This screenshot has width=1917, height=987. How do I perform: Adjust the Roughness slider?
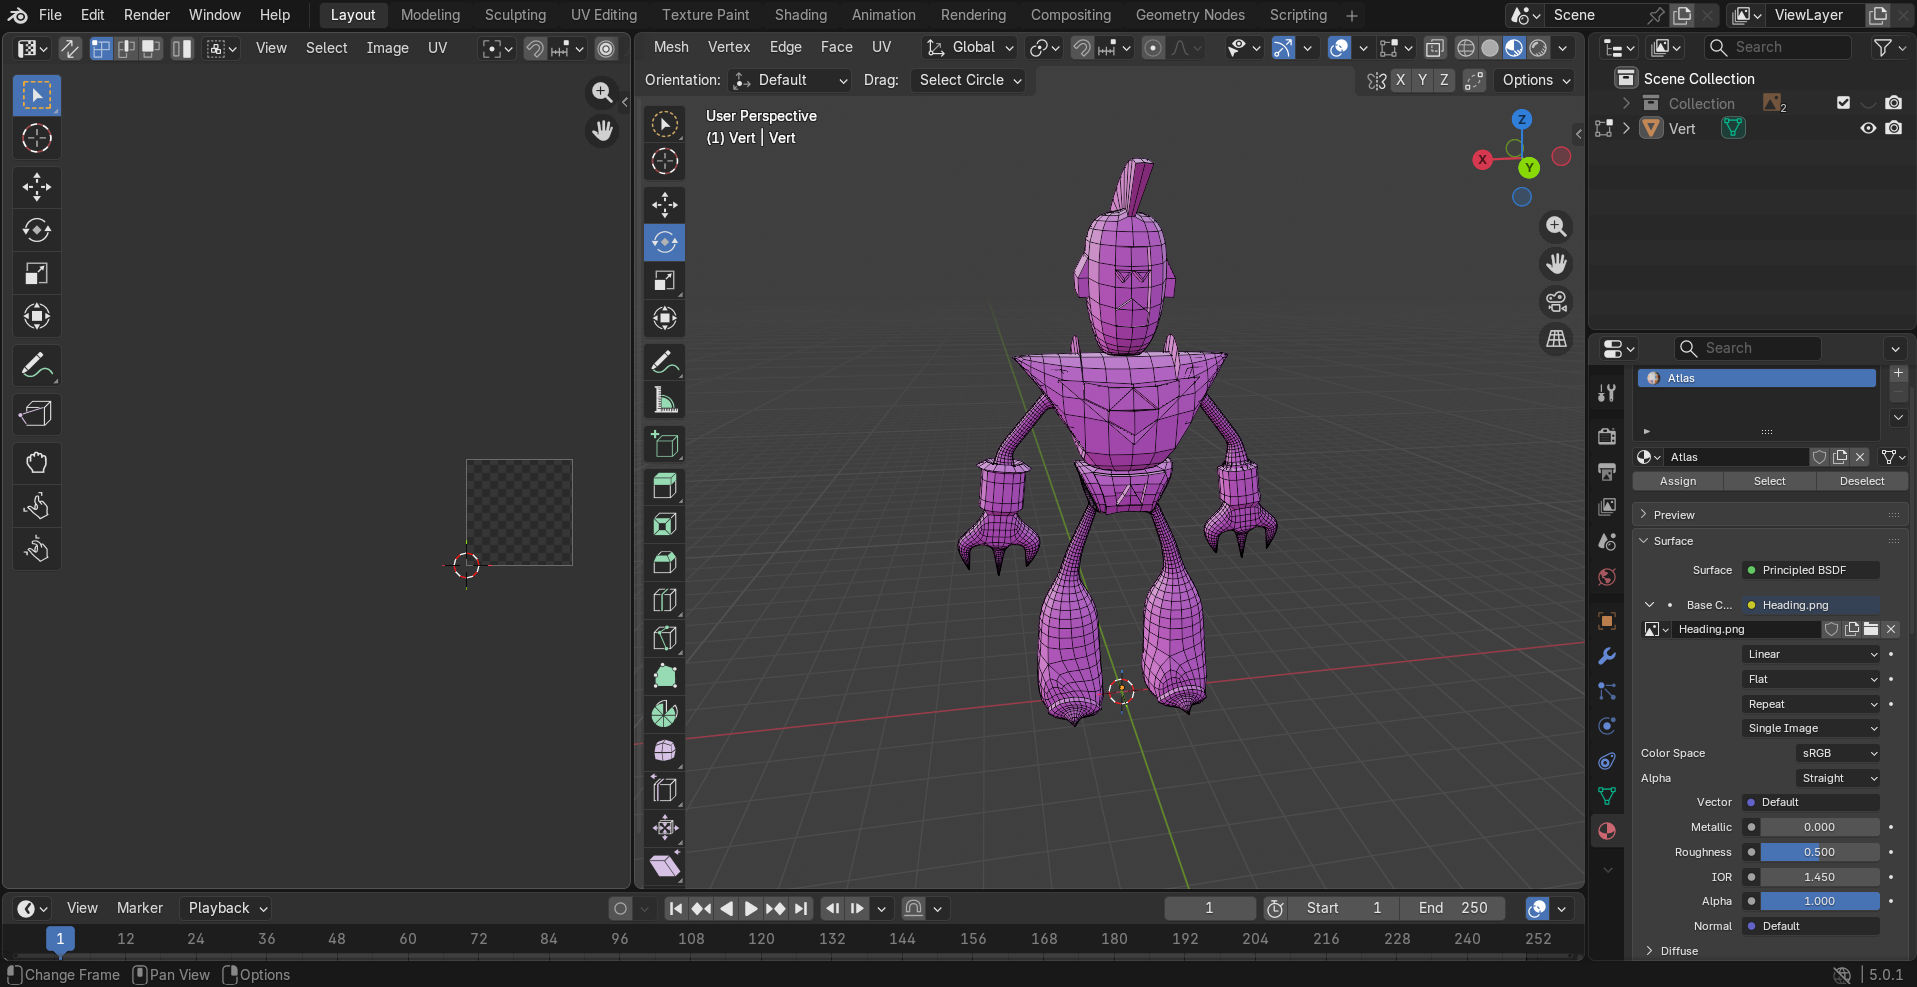[1818, 852]
